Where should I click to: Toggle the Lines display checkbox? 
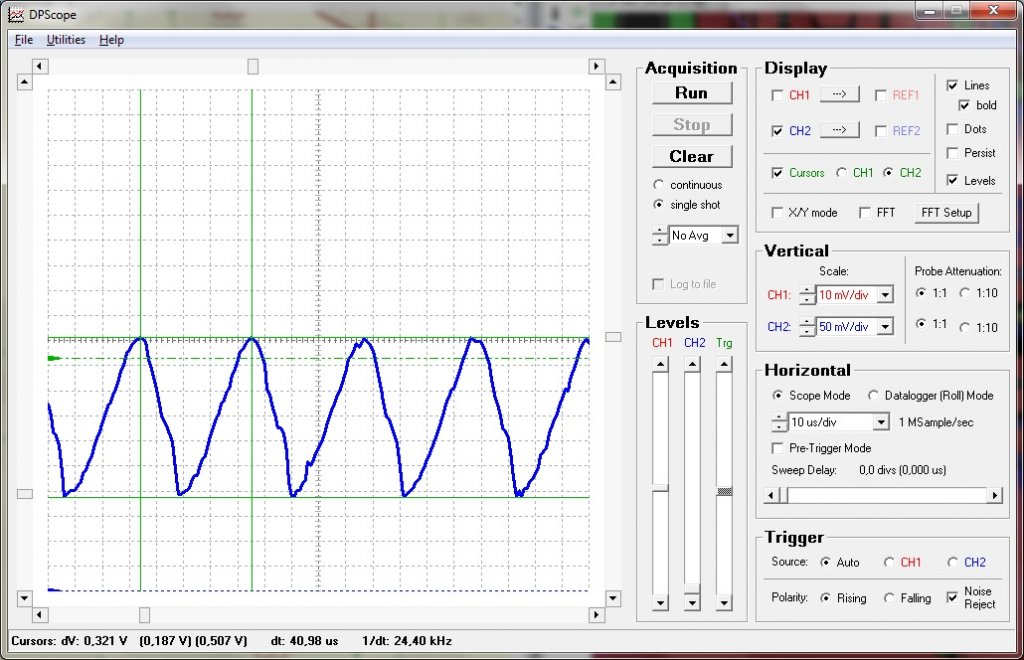952,85
